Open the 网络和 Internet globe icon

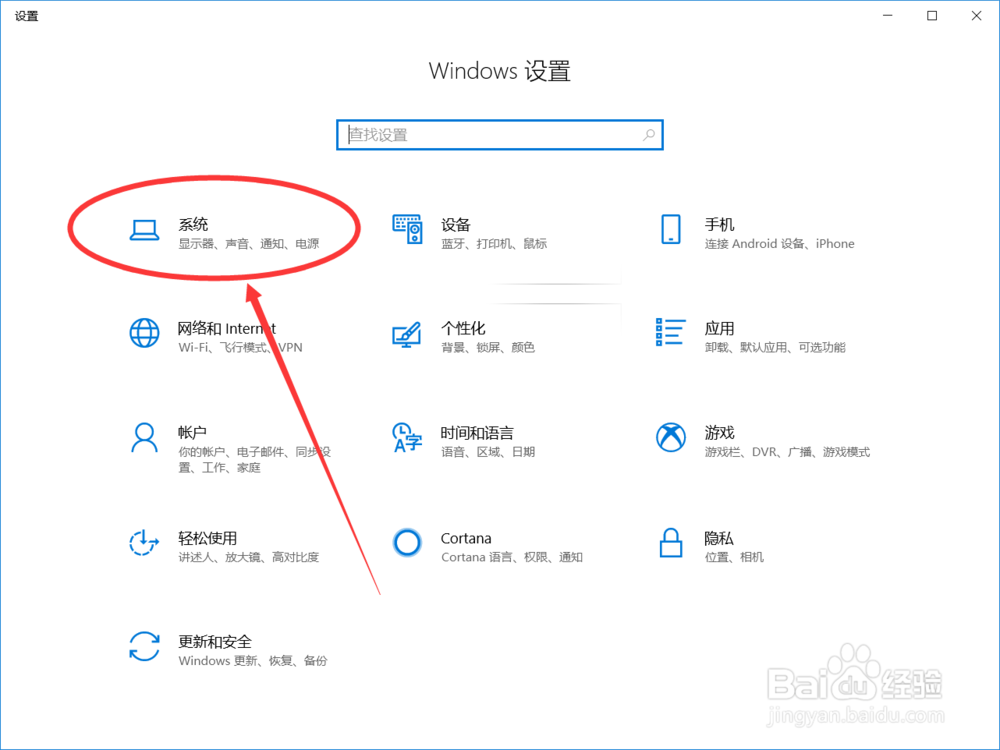click(144, 333)
